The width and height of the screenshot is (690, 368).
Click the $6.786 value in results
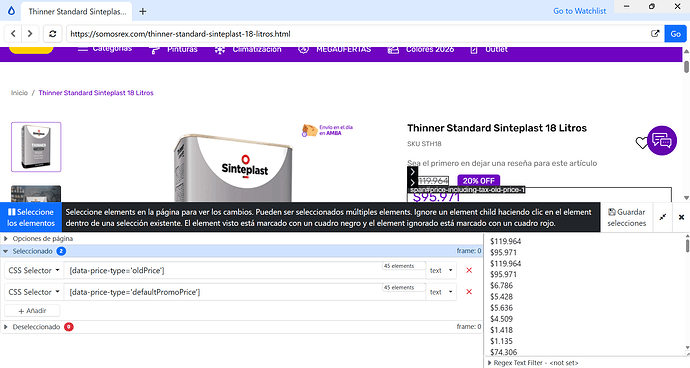(501, 286)
